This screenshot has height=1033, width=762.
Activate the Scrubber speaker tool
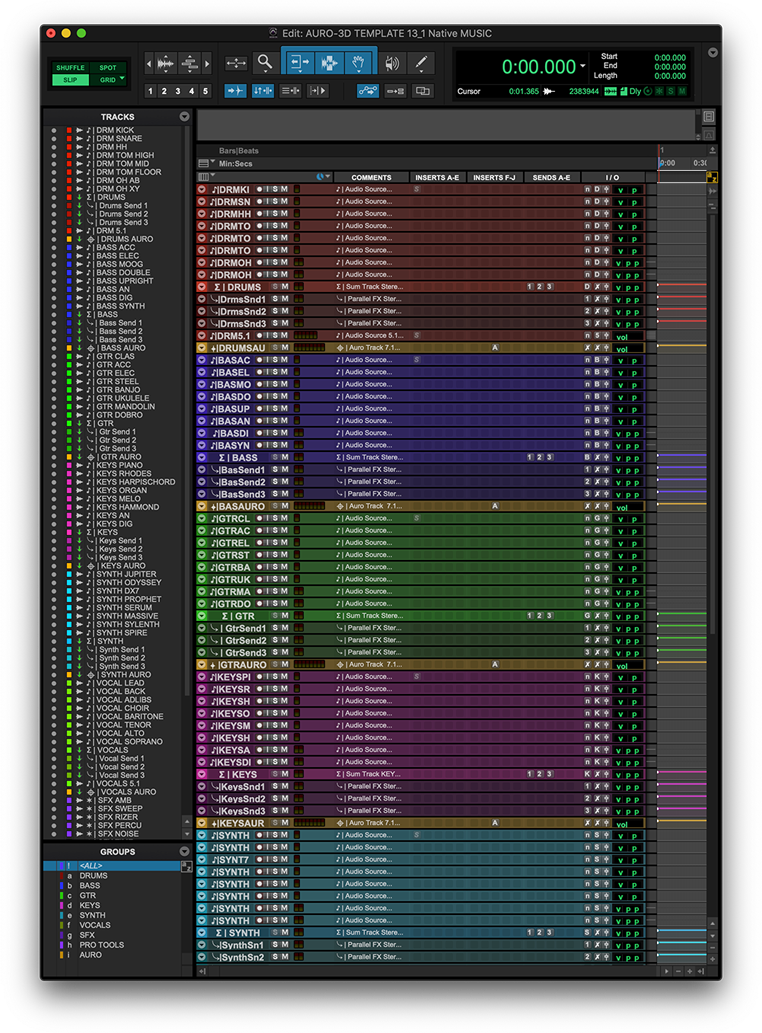[x=392, y=63]
